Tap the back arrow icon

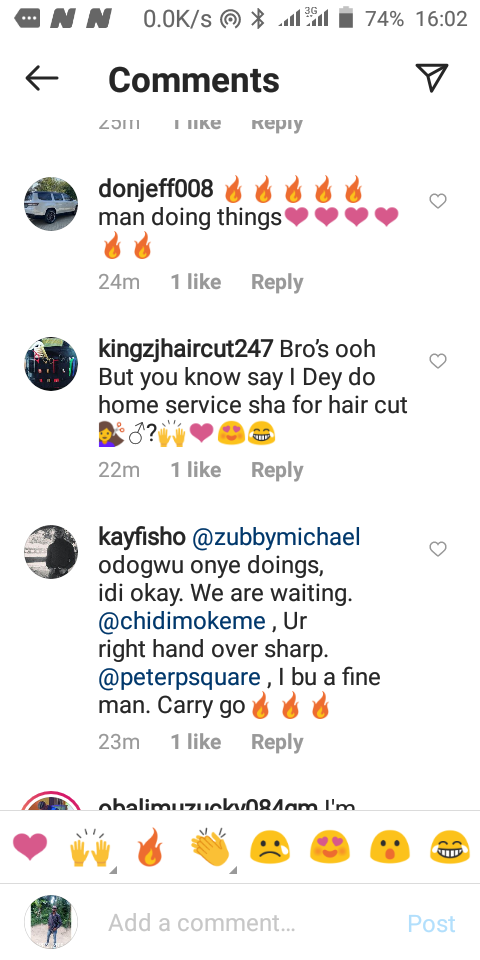tap(42, 78)
